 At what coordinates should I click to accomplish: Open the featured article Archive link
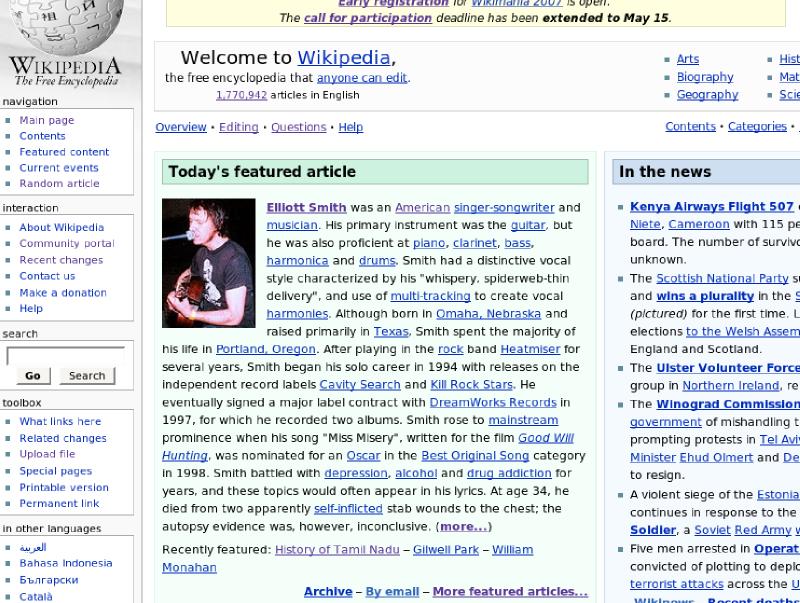(x=328, y=592)
